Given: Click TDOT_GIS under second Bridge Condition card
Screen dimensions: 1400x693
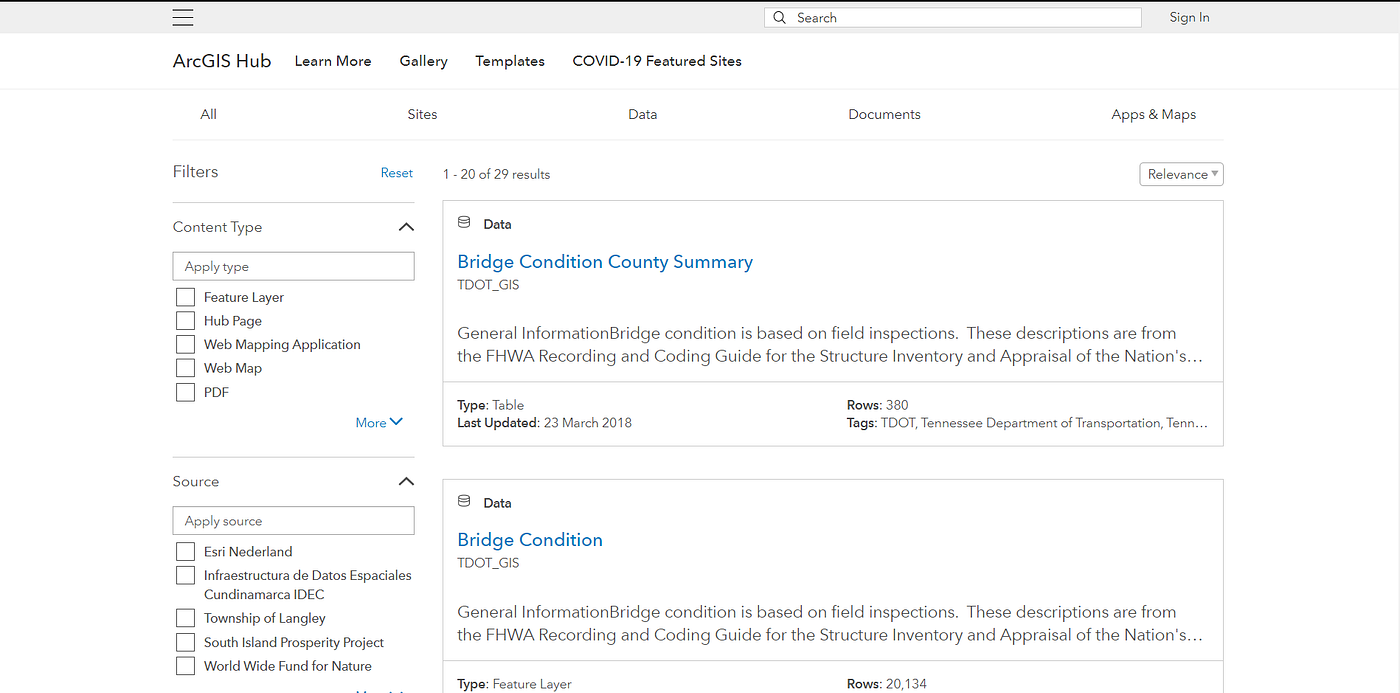Looking at the screenshot, I should [x=488, y=563].
